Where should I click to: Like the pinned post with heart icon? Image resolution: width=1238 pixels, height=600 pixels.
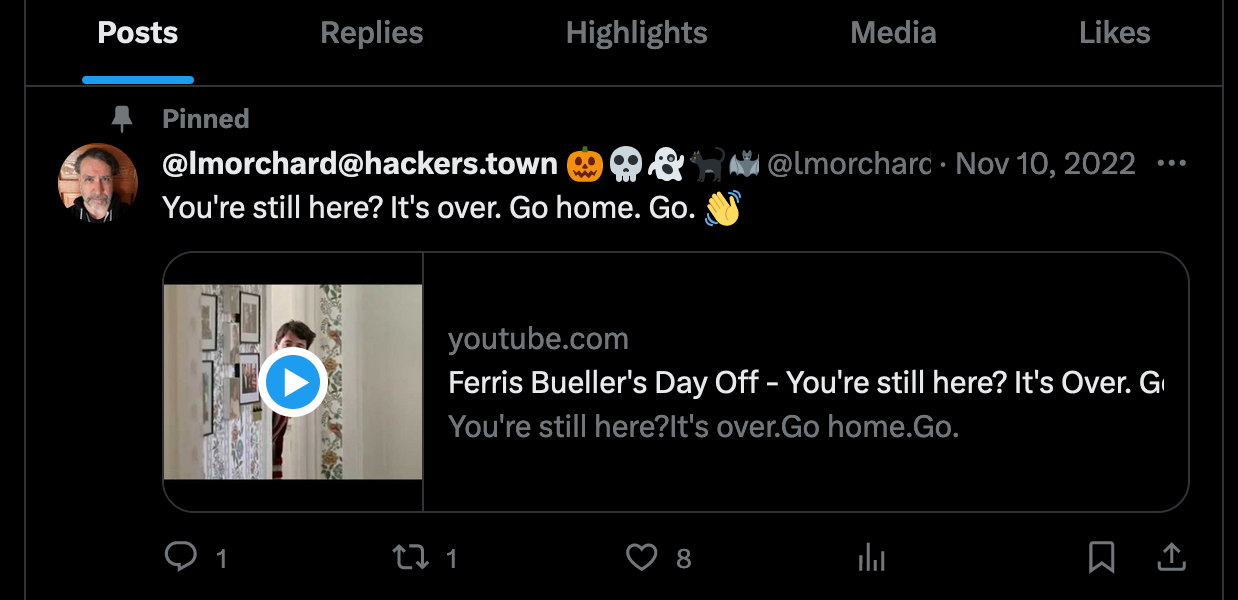(641, 557)
